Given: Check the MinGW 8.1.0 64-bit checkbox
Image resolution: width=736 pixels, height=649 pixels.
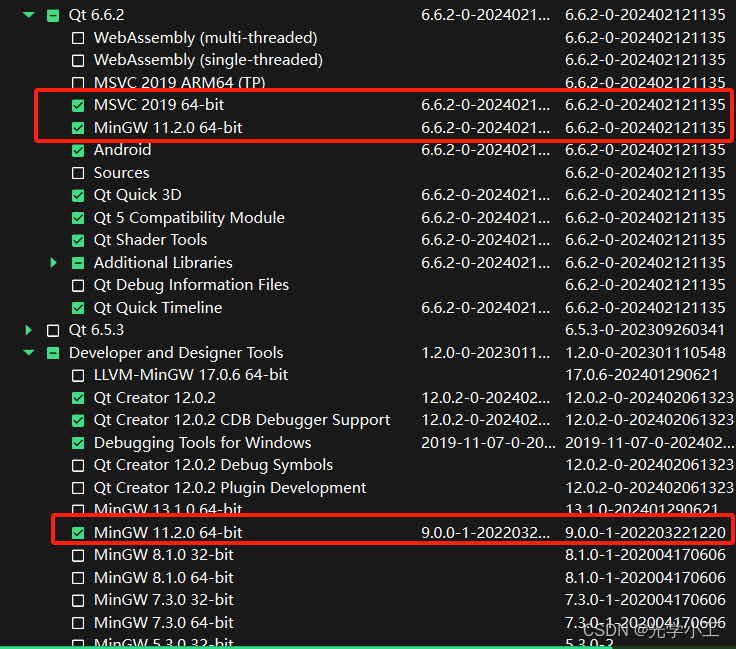Looking at the screenshot, I should 78,578.
